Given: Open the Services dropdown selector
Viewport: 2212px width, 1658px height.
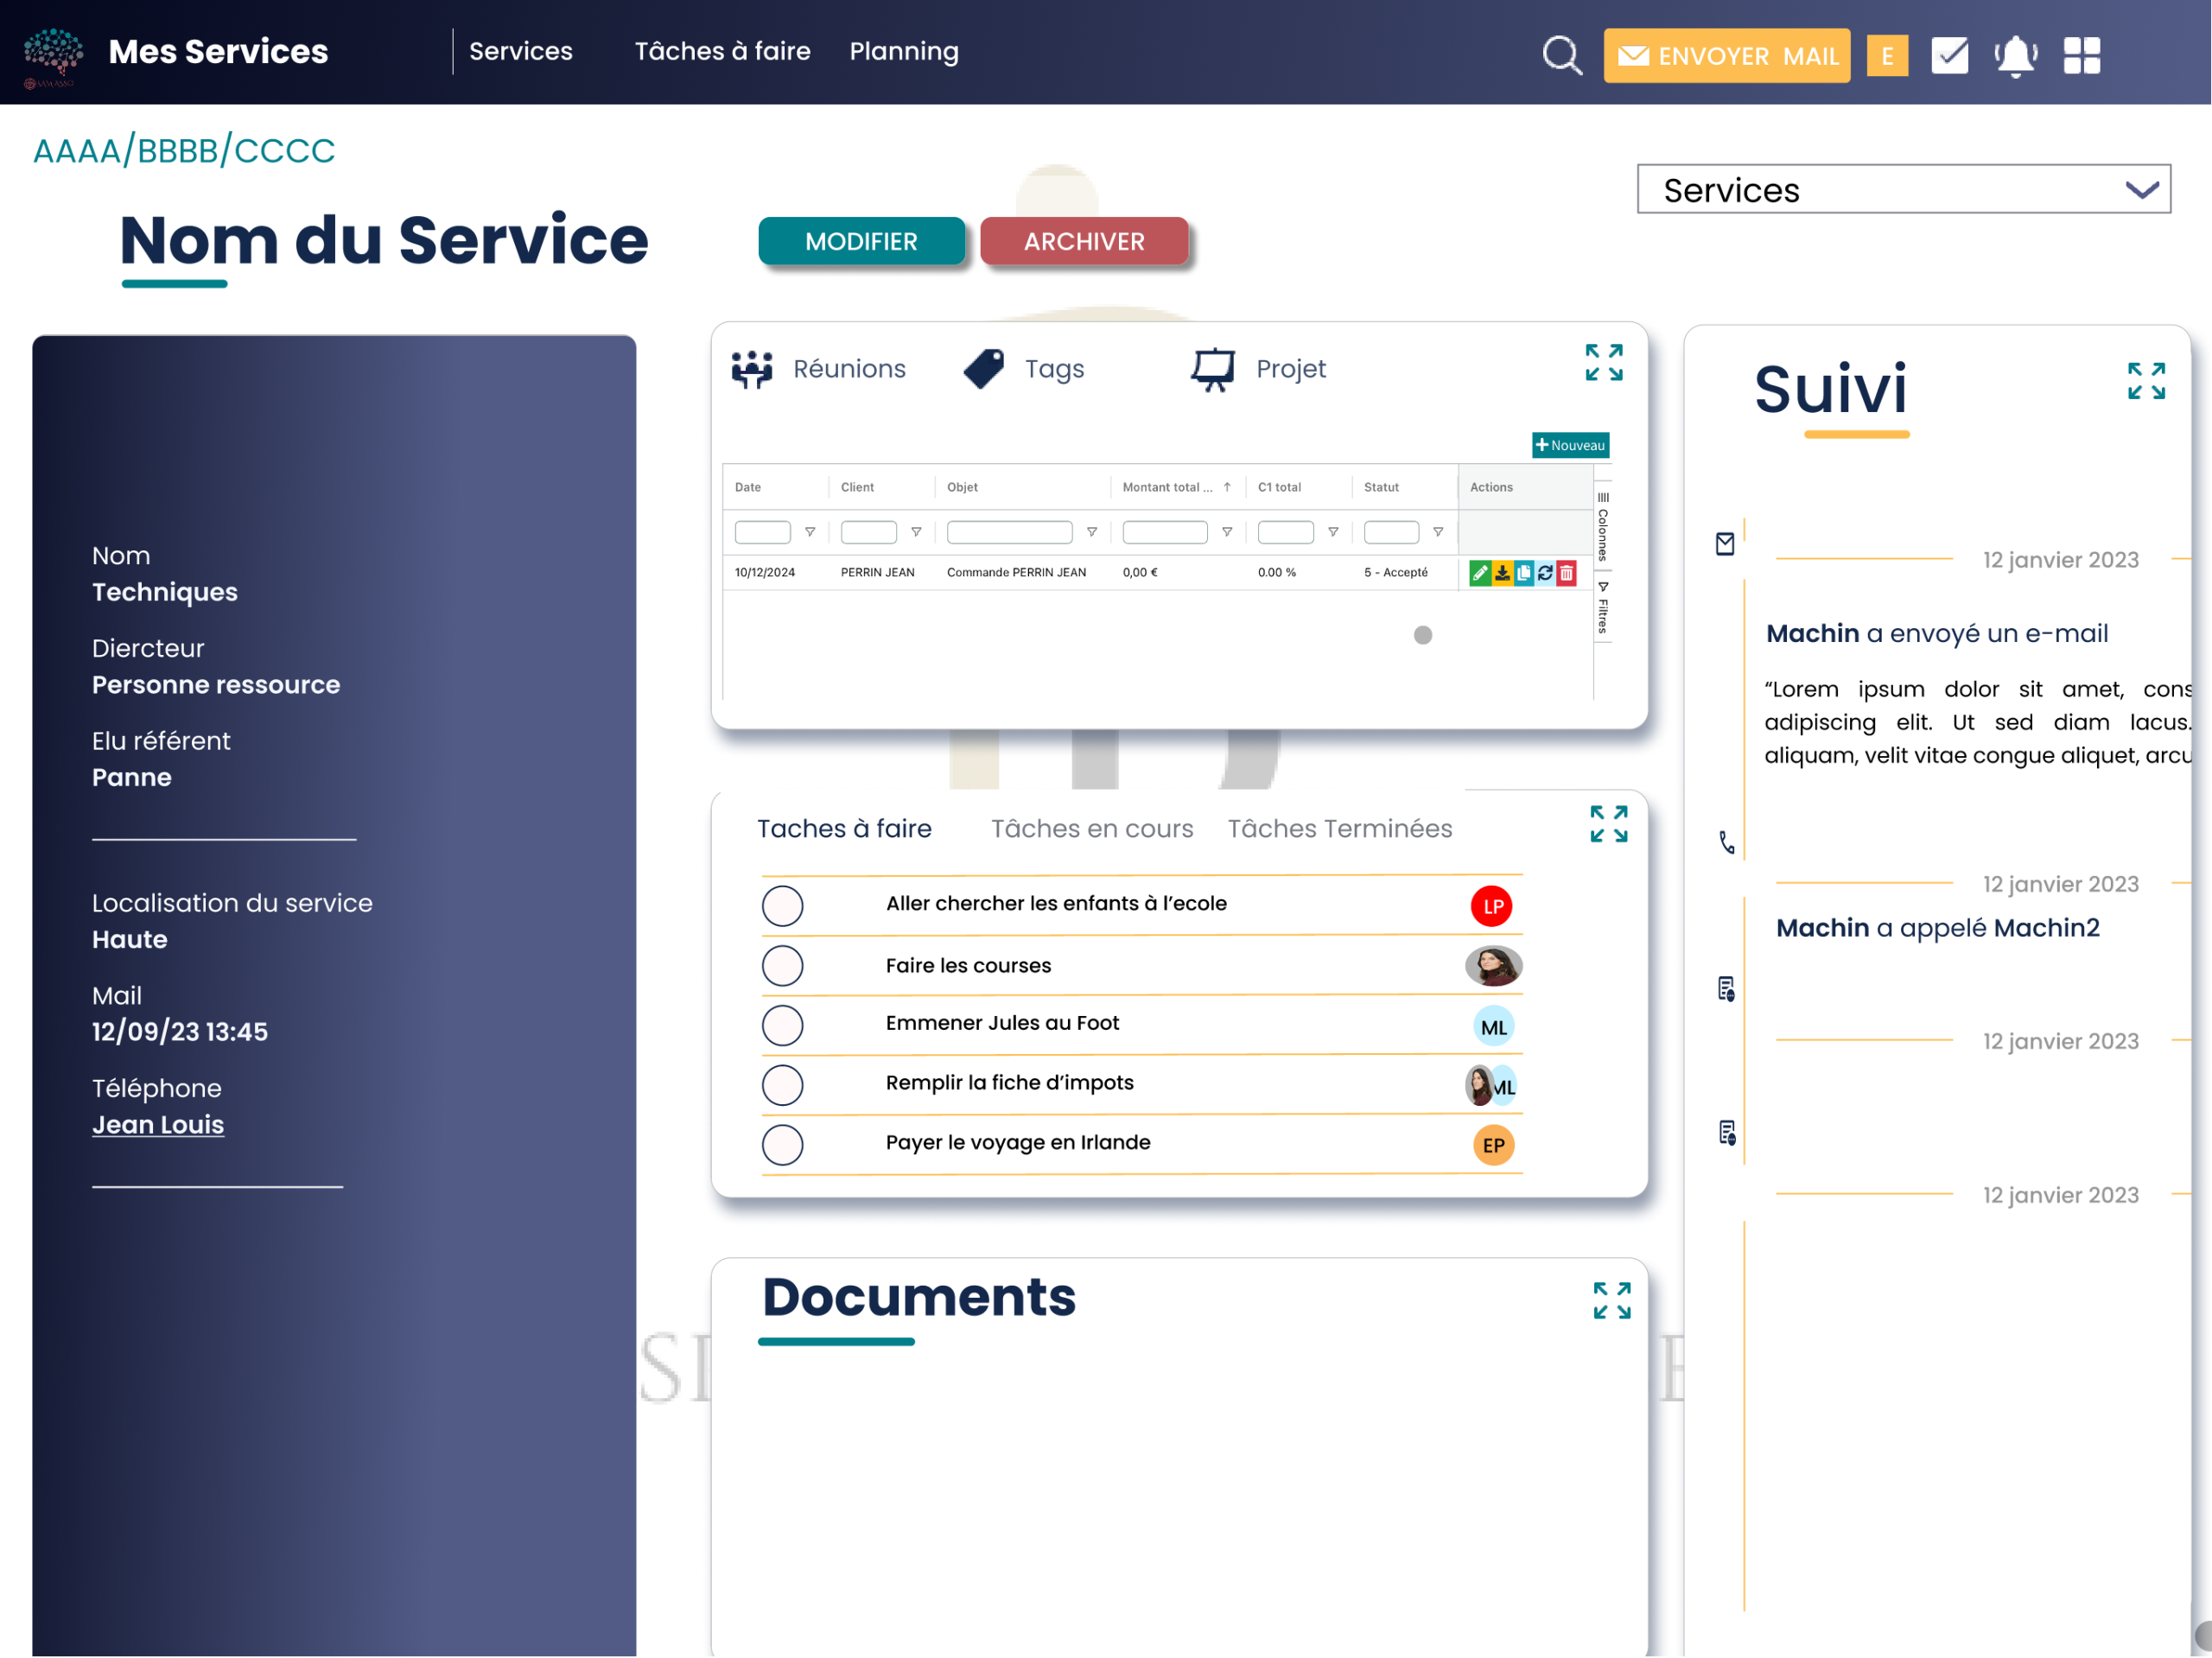Looking at the screenshot, I should click(x=1903, y=189).
